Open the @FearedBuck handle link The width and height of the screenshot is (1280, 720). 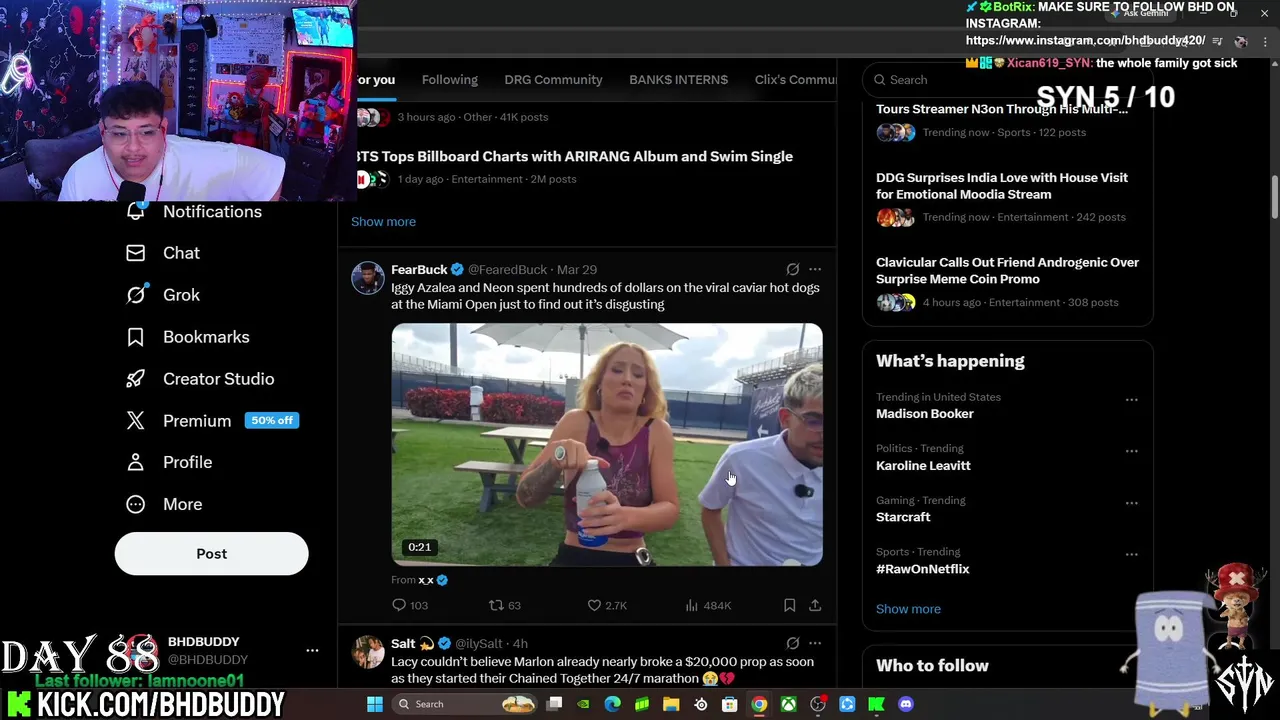coord(508,269)
